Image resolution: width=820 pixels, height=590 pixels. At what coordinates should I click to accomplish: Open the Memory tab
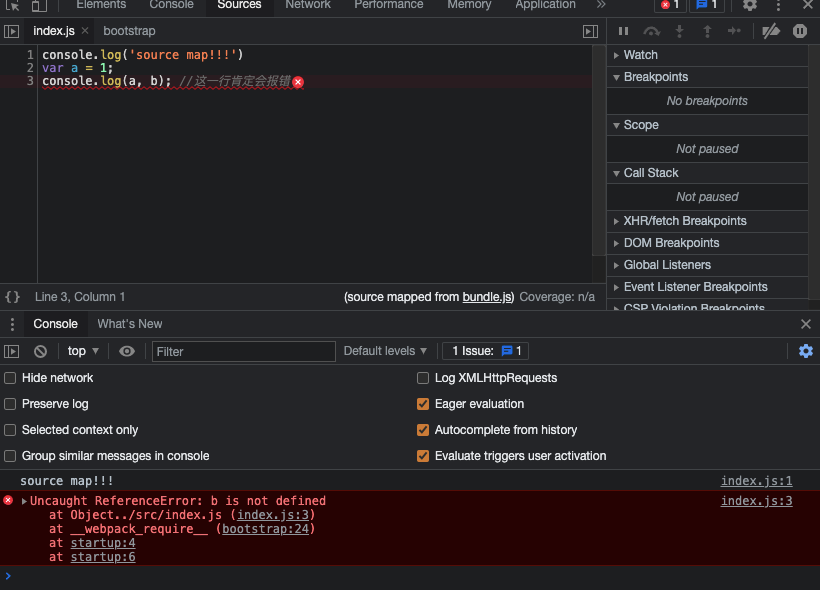pos(469,5)
